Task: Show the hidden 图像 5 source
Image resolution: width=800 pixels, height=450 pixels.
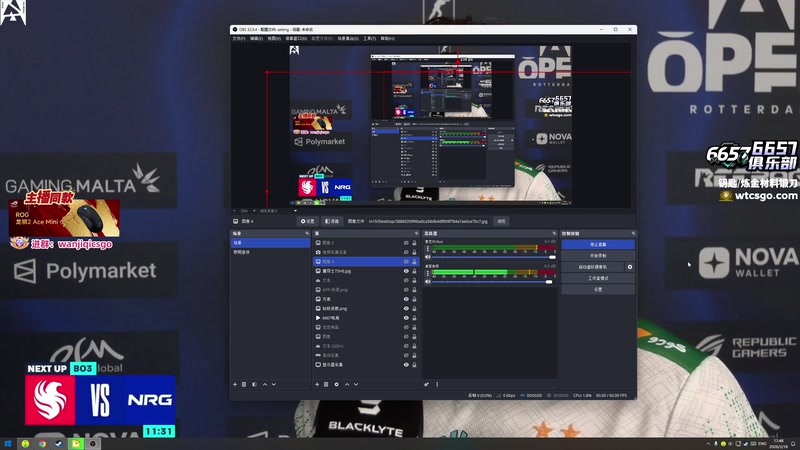Action: (x=406, y=243)
